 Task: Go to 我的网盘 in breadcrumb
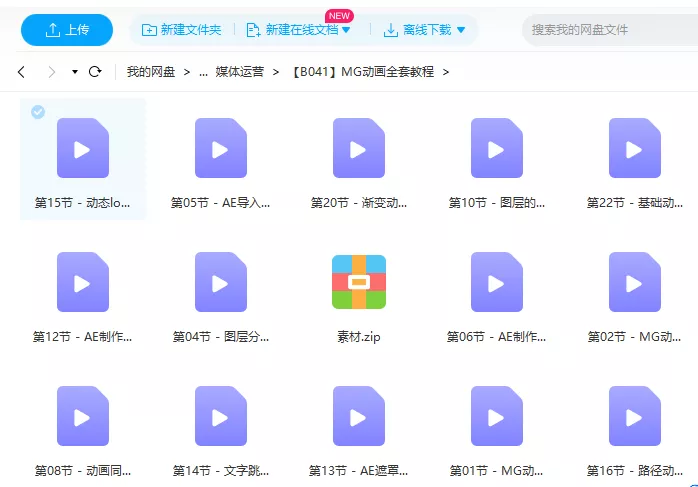pos(150,72)
